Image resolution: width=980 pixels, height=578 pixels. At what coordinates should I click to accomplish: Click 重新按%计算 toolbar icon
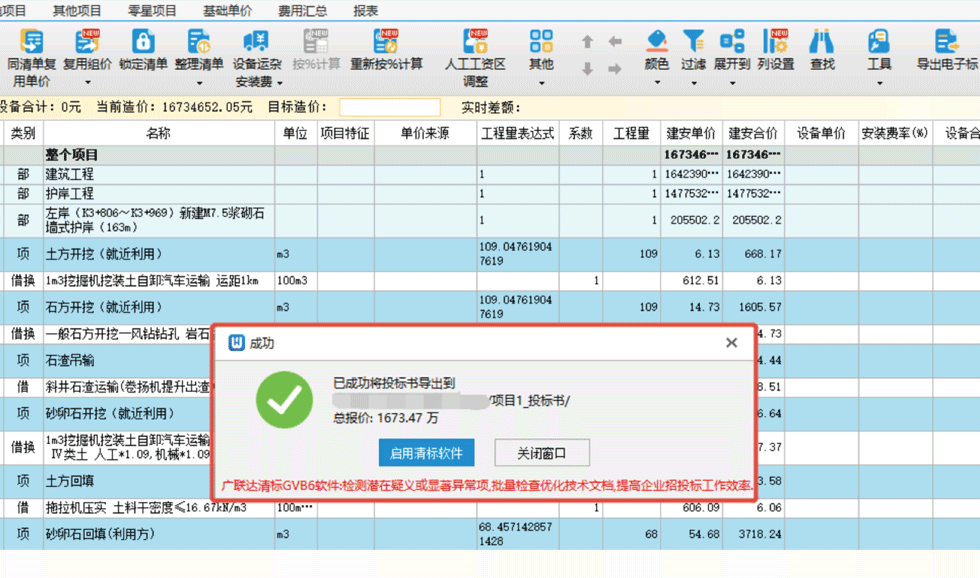(386, 42)
